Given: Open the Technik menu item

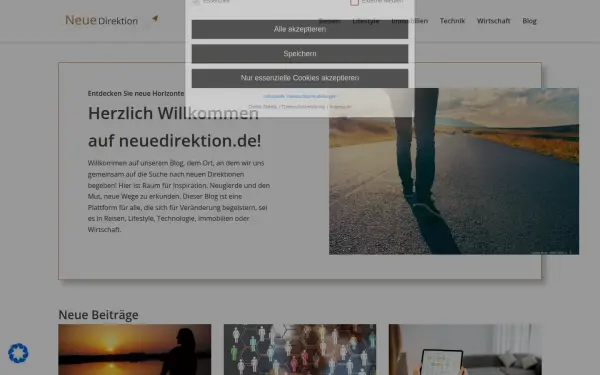Looking at the screenshot, I should pos(452,21).
